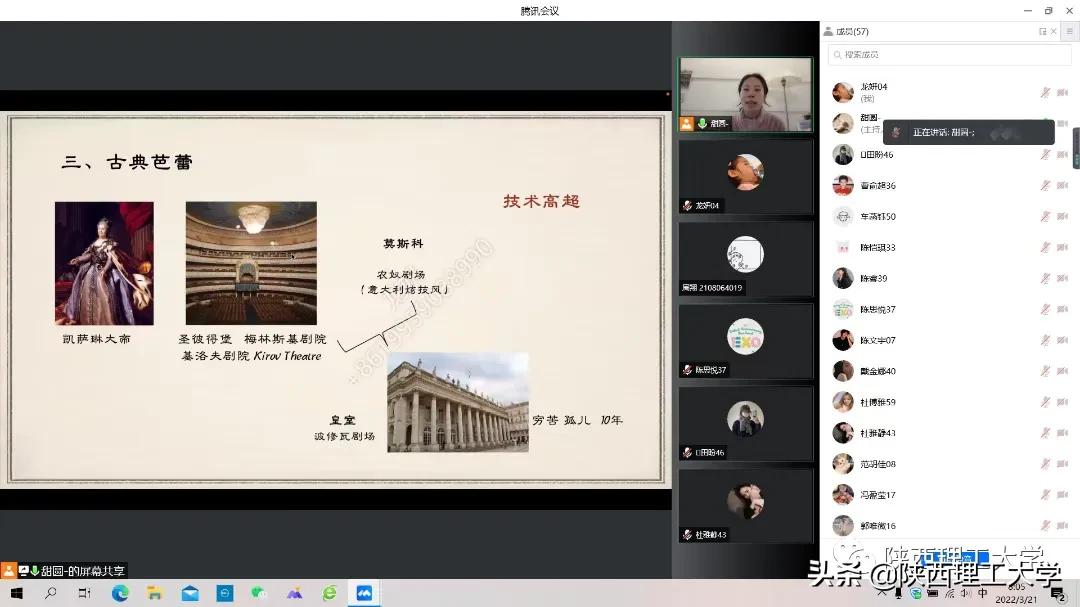This screenshot has height=607, width=1080.
Task: Click the 成员(57) panel header
Action: [x=851, y=31]
